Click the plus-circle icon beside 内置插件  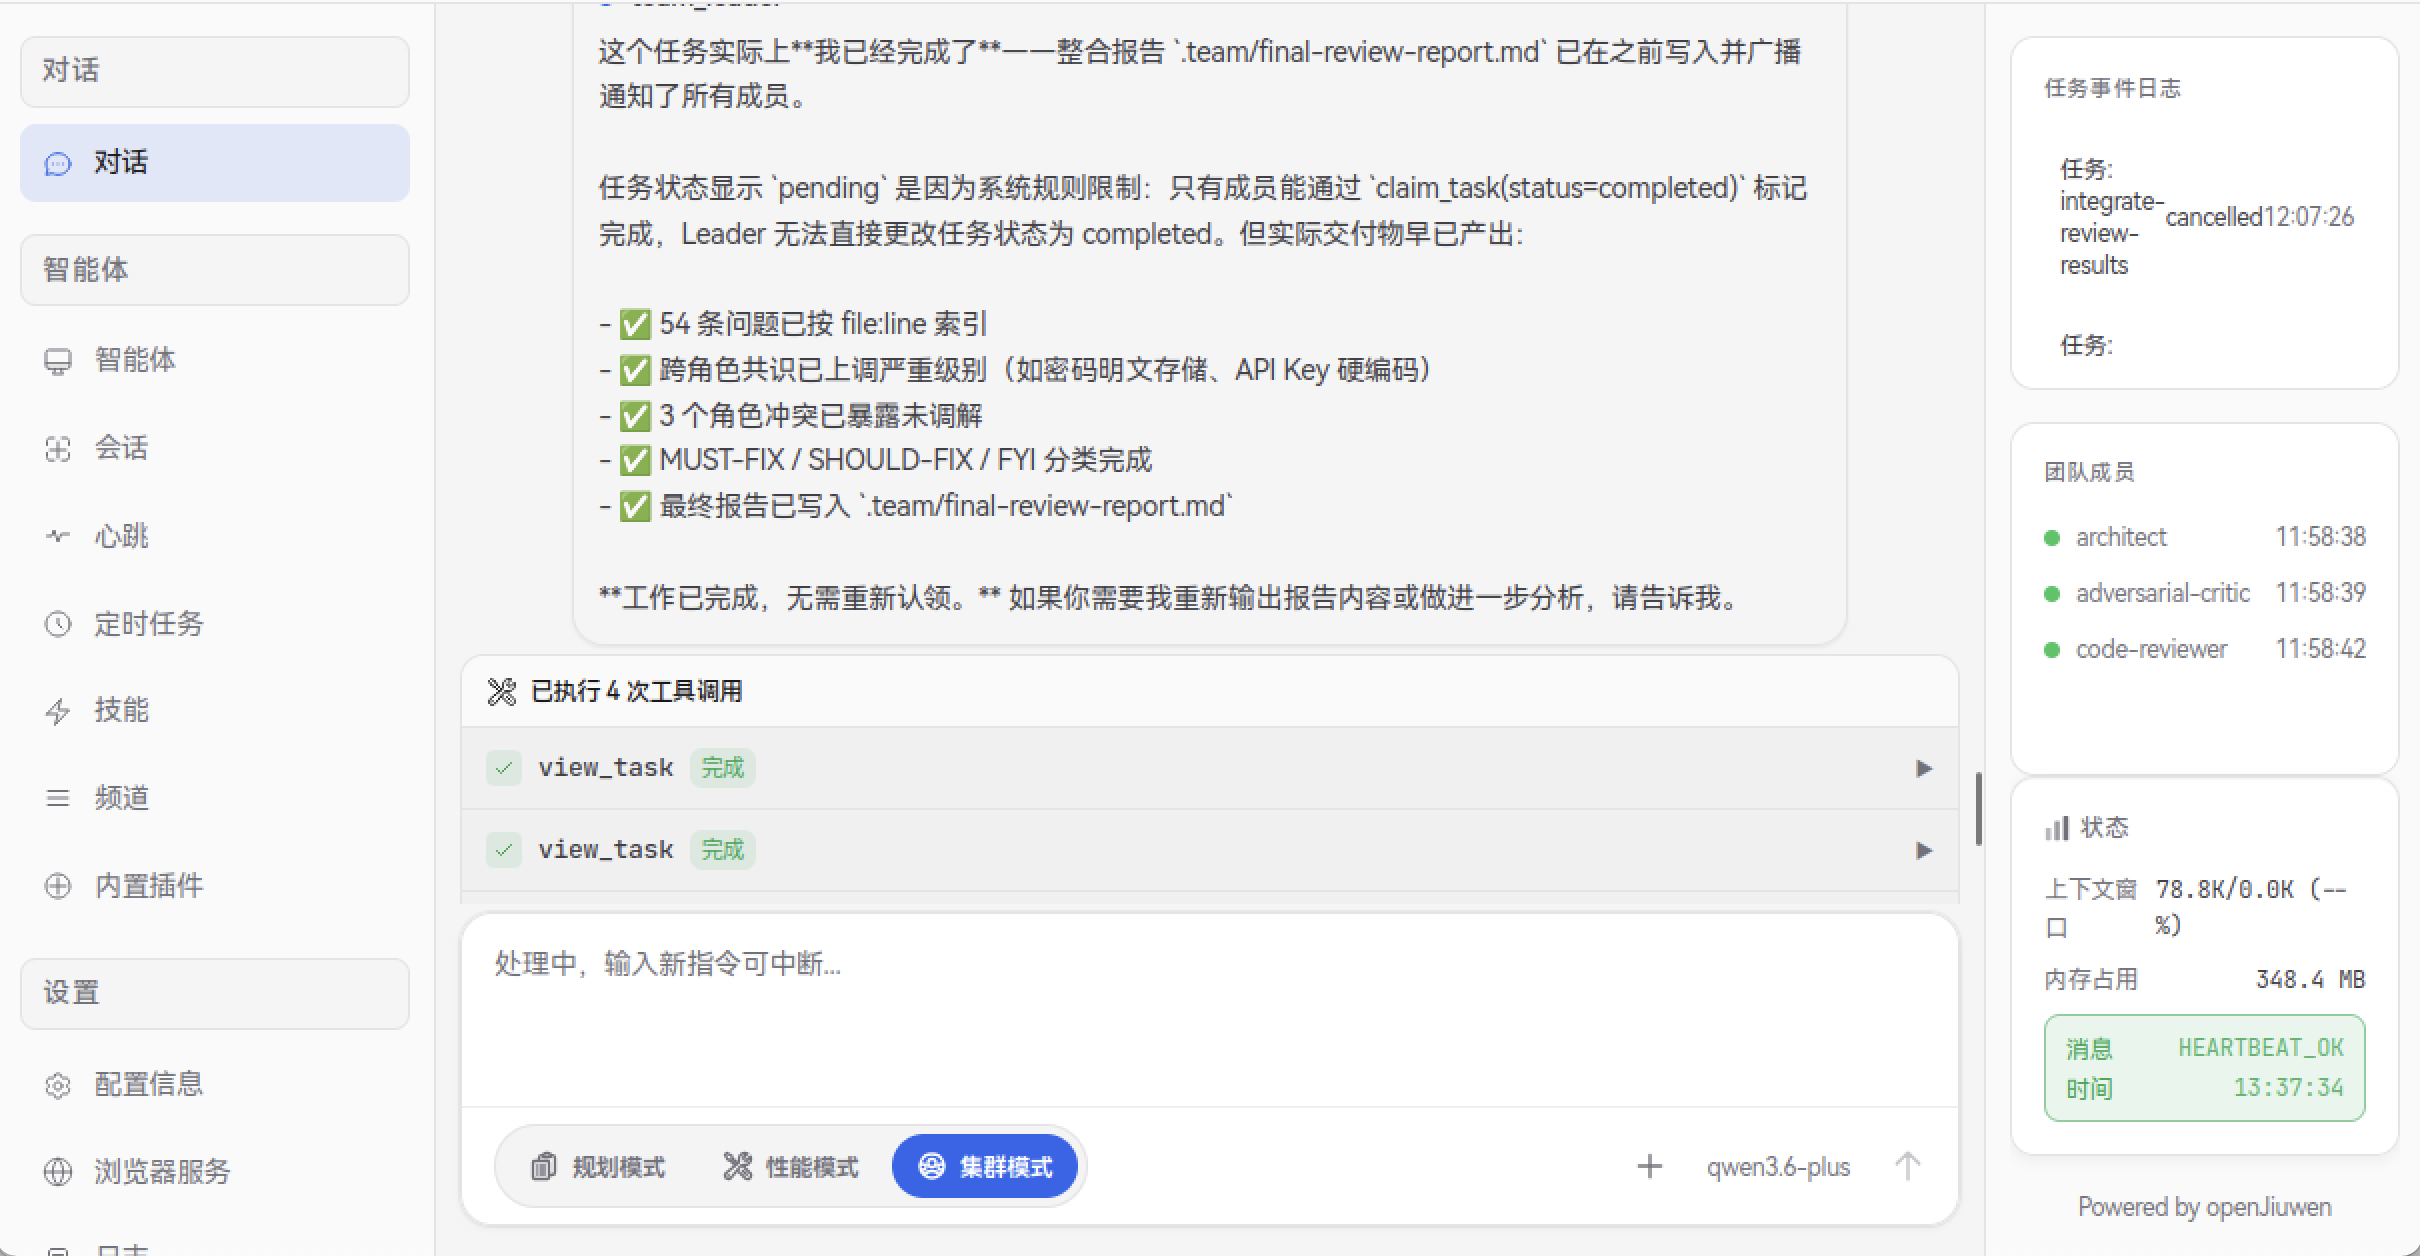coord(58,886)
